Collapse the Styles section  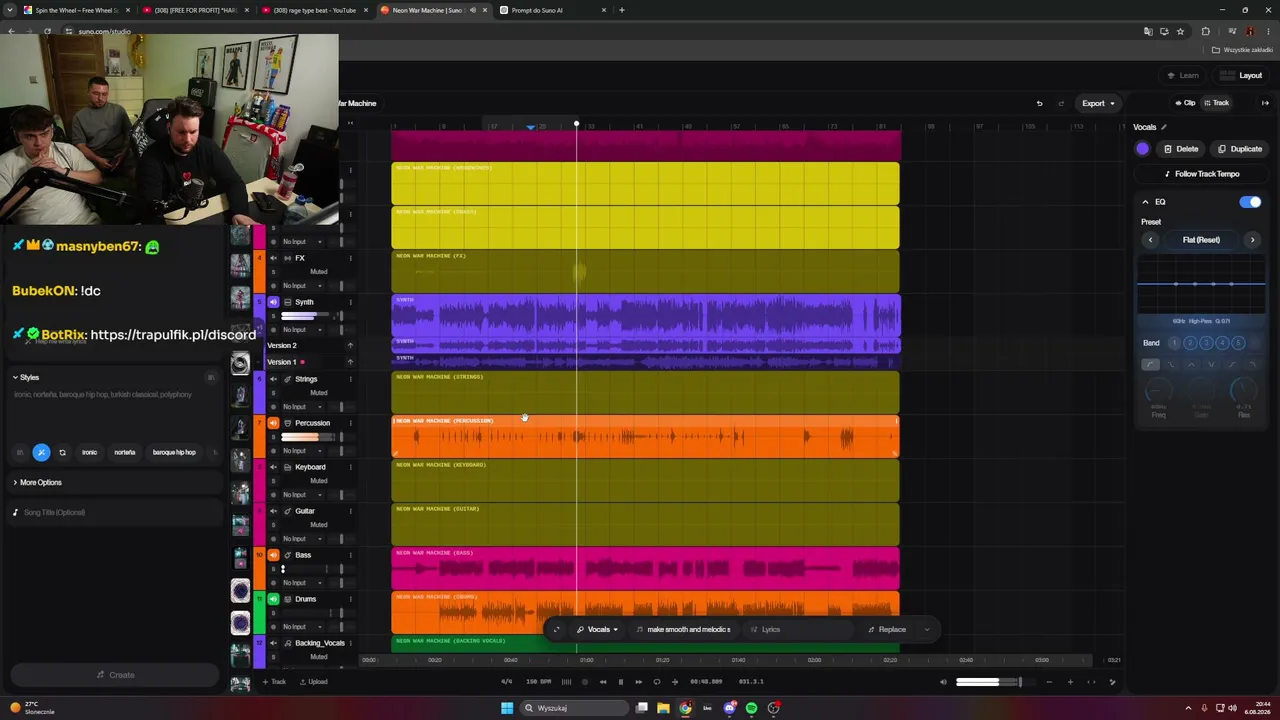(26, 378)
